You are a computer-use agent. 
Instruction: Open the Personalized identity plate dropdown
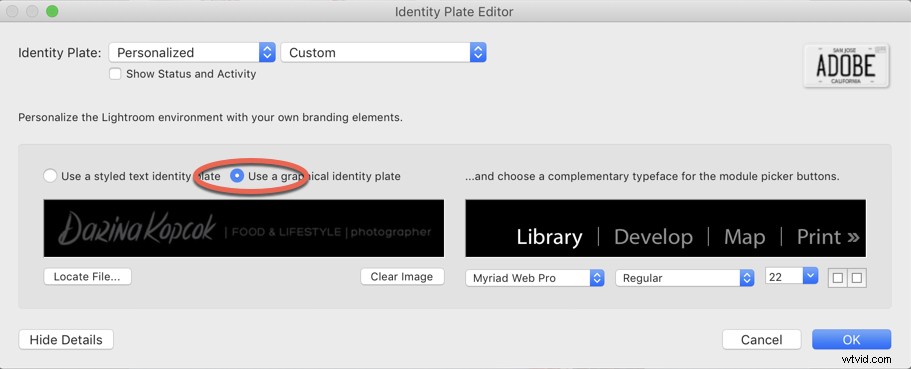click(192, 52)
